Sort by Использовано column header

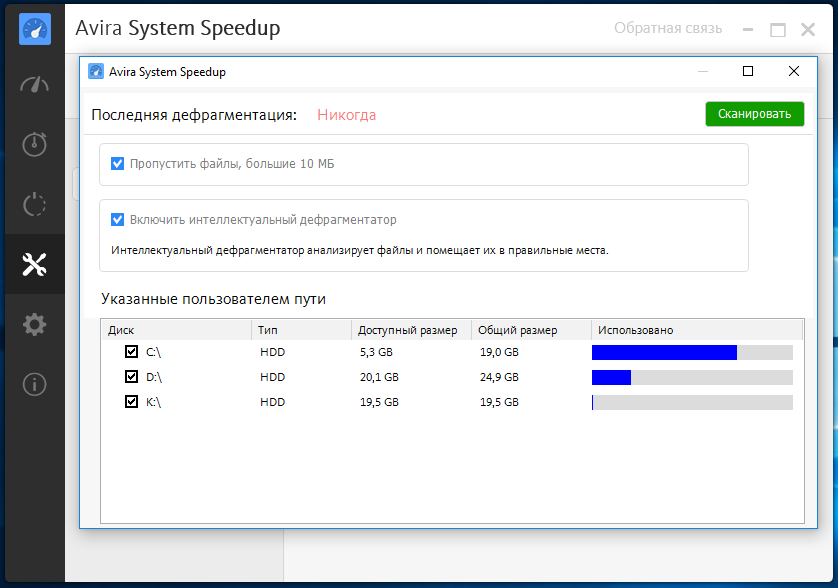coord(697,330)
